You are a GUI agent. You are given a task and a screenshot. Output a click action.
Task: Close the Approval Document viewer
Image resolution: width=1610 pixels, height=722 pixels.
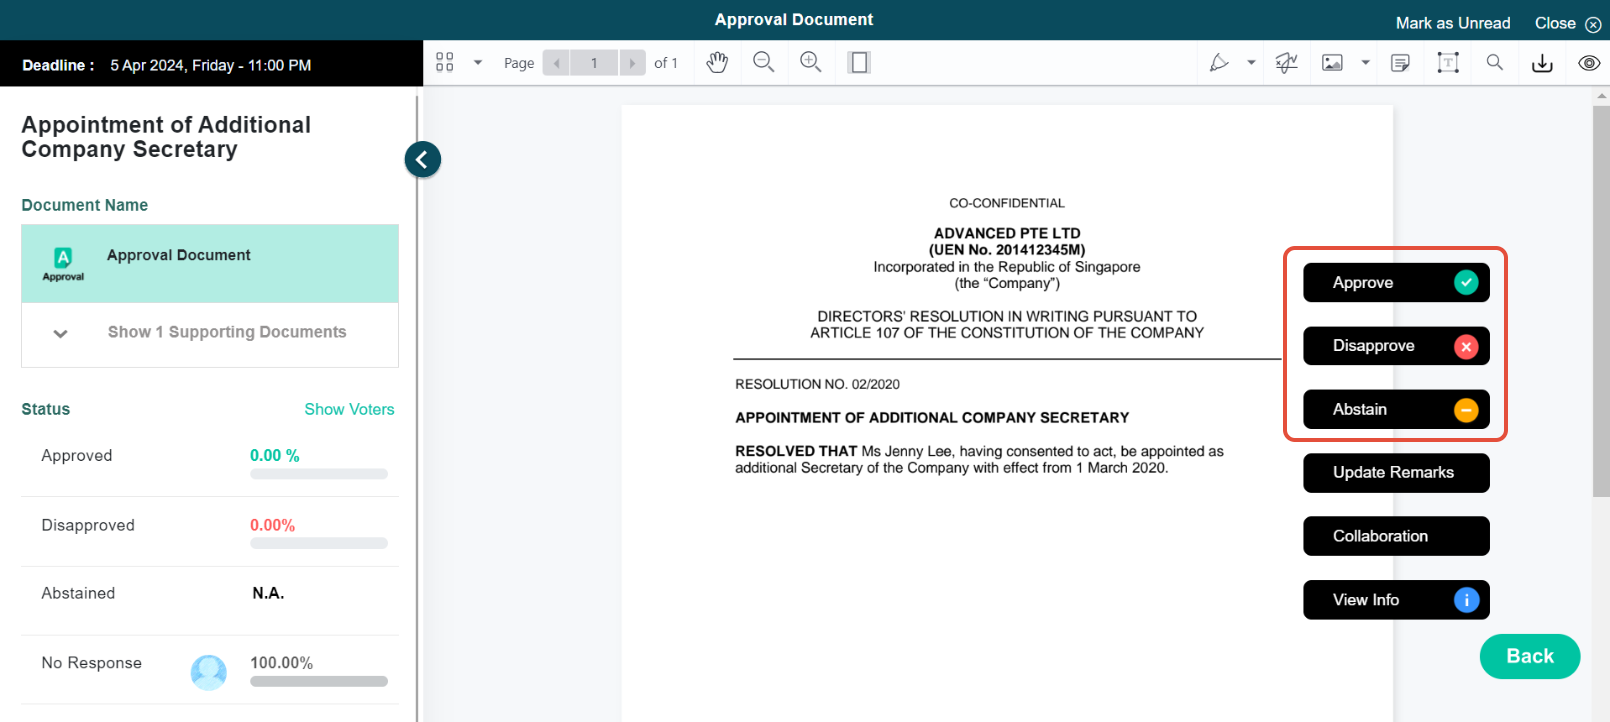[1568, 23]
